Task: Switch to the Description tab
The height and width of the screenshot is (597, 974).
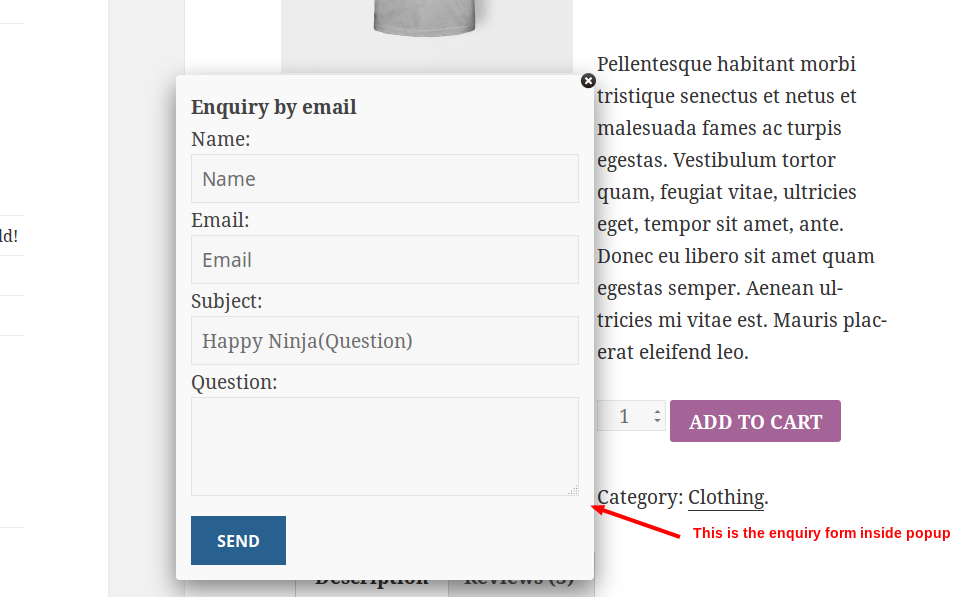Action: coord(371,584)
